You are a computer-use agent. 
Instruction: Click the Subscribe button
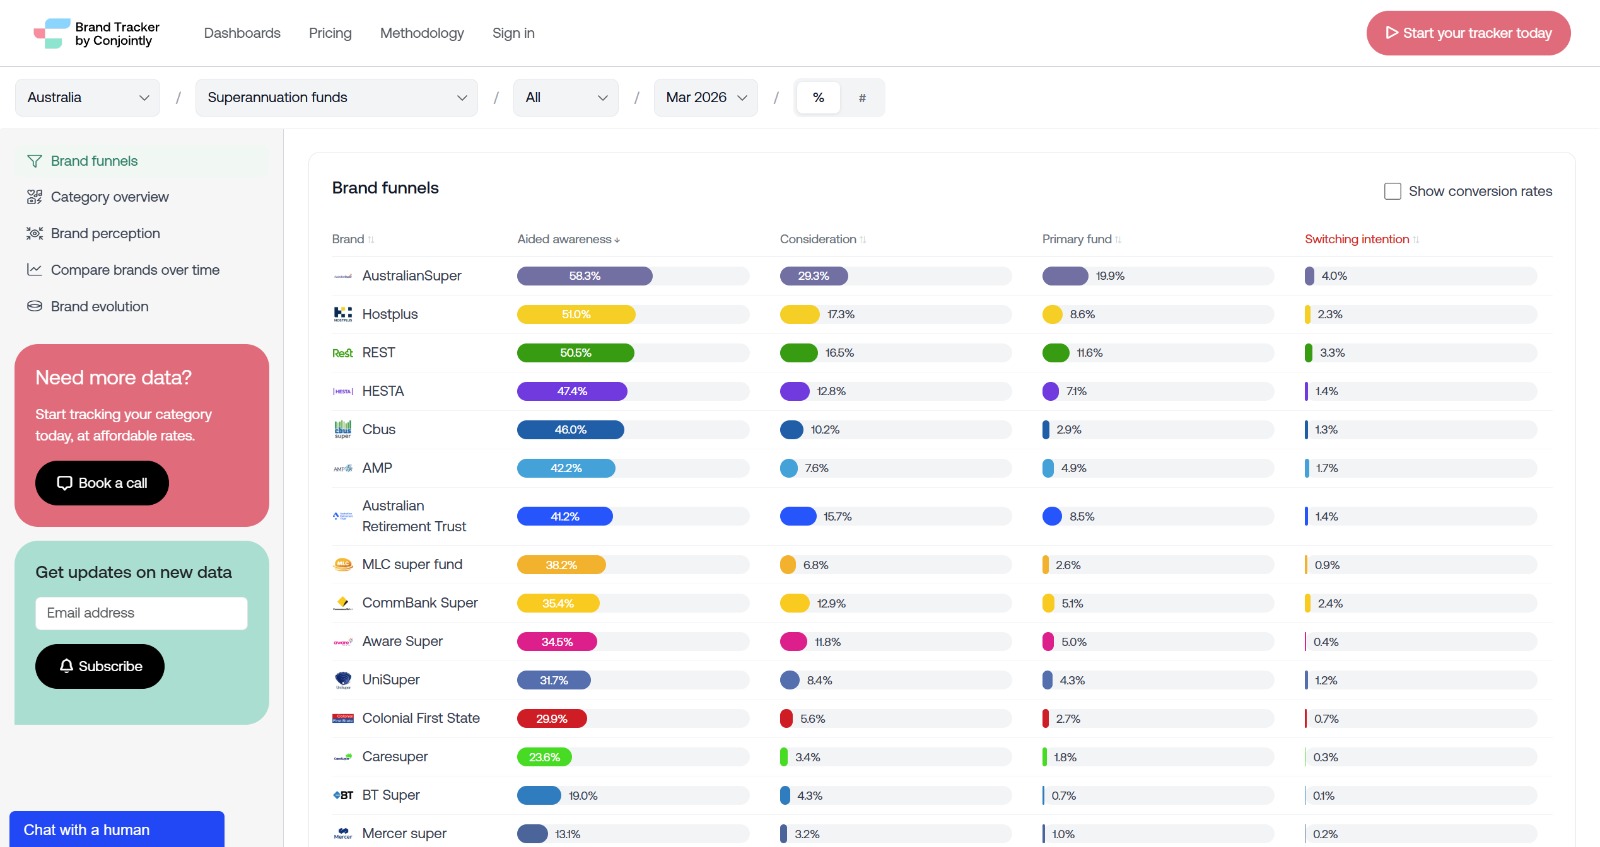(x=100, y=666)
